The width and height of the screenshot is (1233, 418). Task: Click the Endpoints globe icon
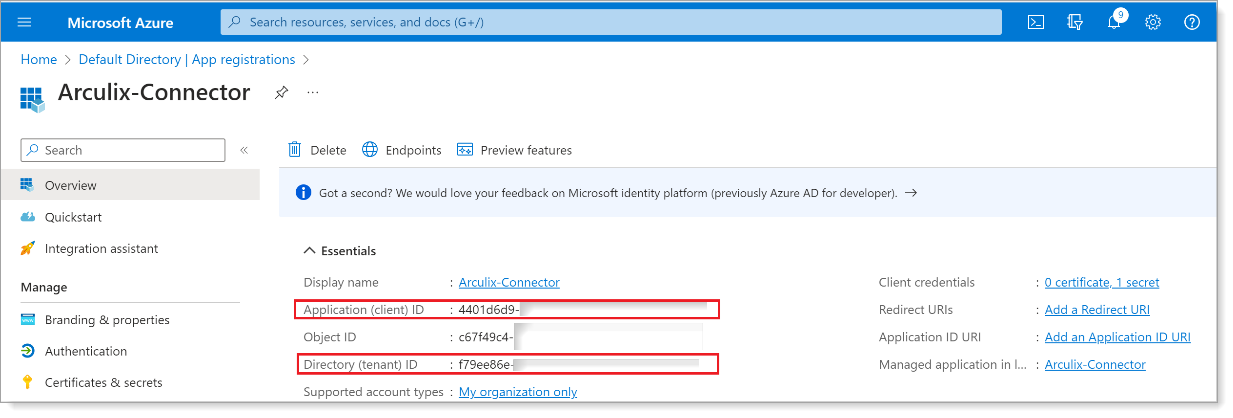coord(370,149)
